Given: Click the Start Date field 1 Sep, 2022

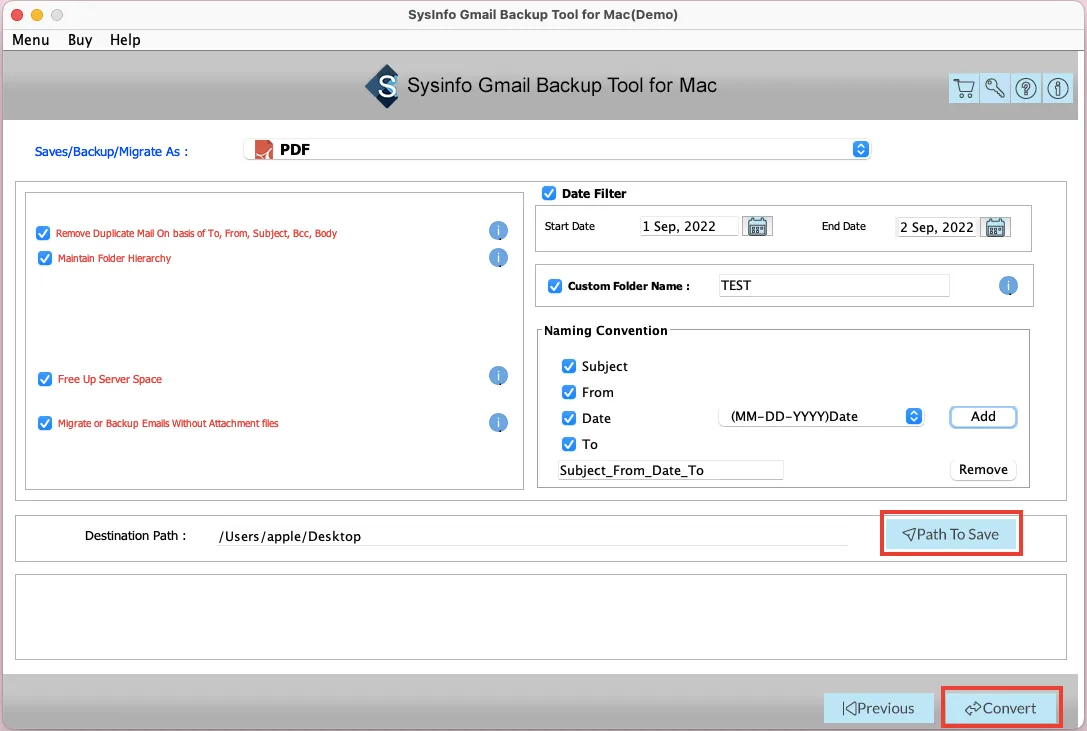Looking at the screenshot, I should [x=689, y=226].
